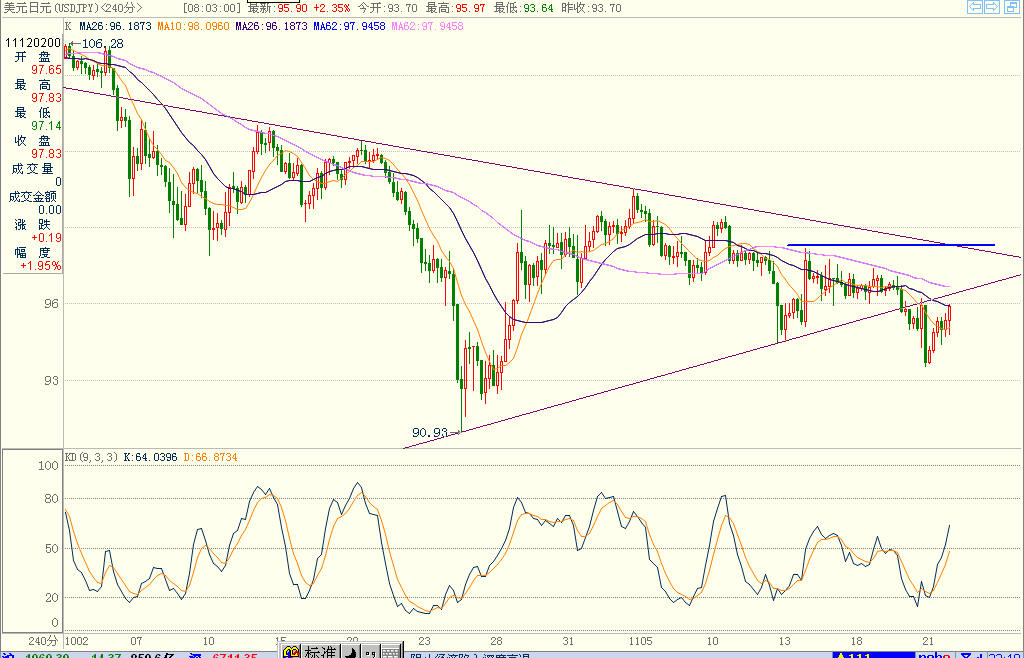Go back with the left arrow icon
This screenshot has height=658, width=1024.
pos(974,7)
